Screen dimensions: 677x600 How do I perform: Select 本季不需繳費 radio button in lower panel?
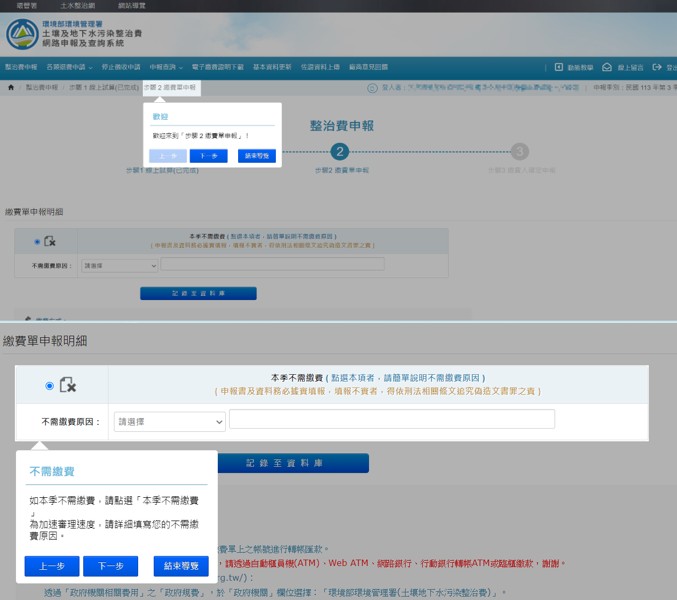tap(49, 385)
